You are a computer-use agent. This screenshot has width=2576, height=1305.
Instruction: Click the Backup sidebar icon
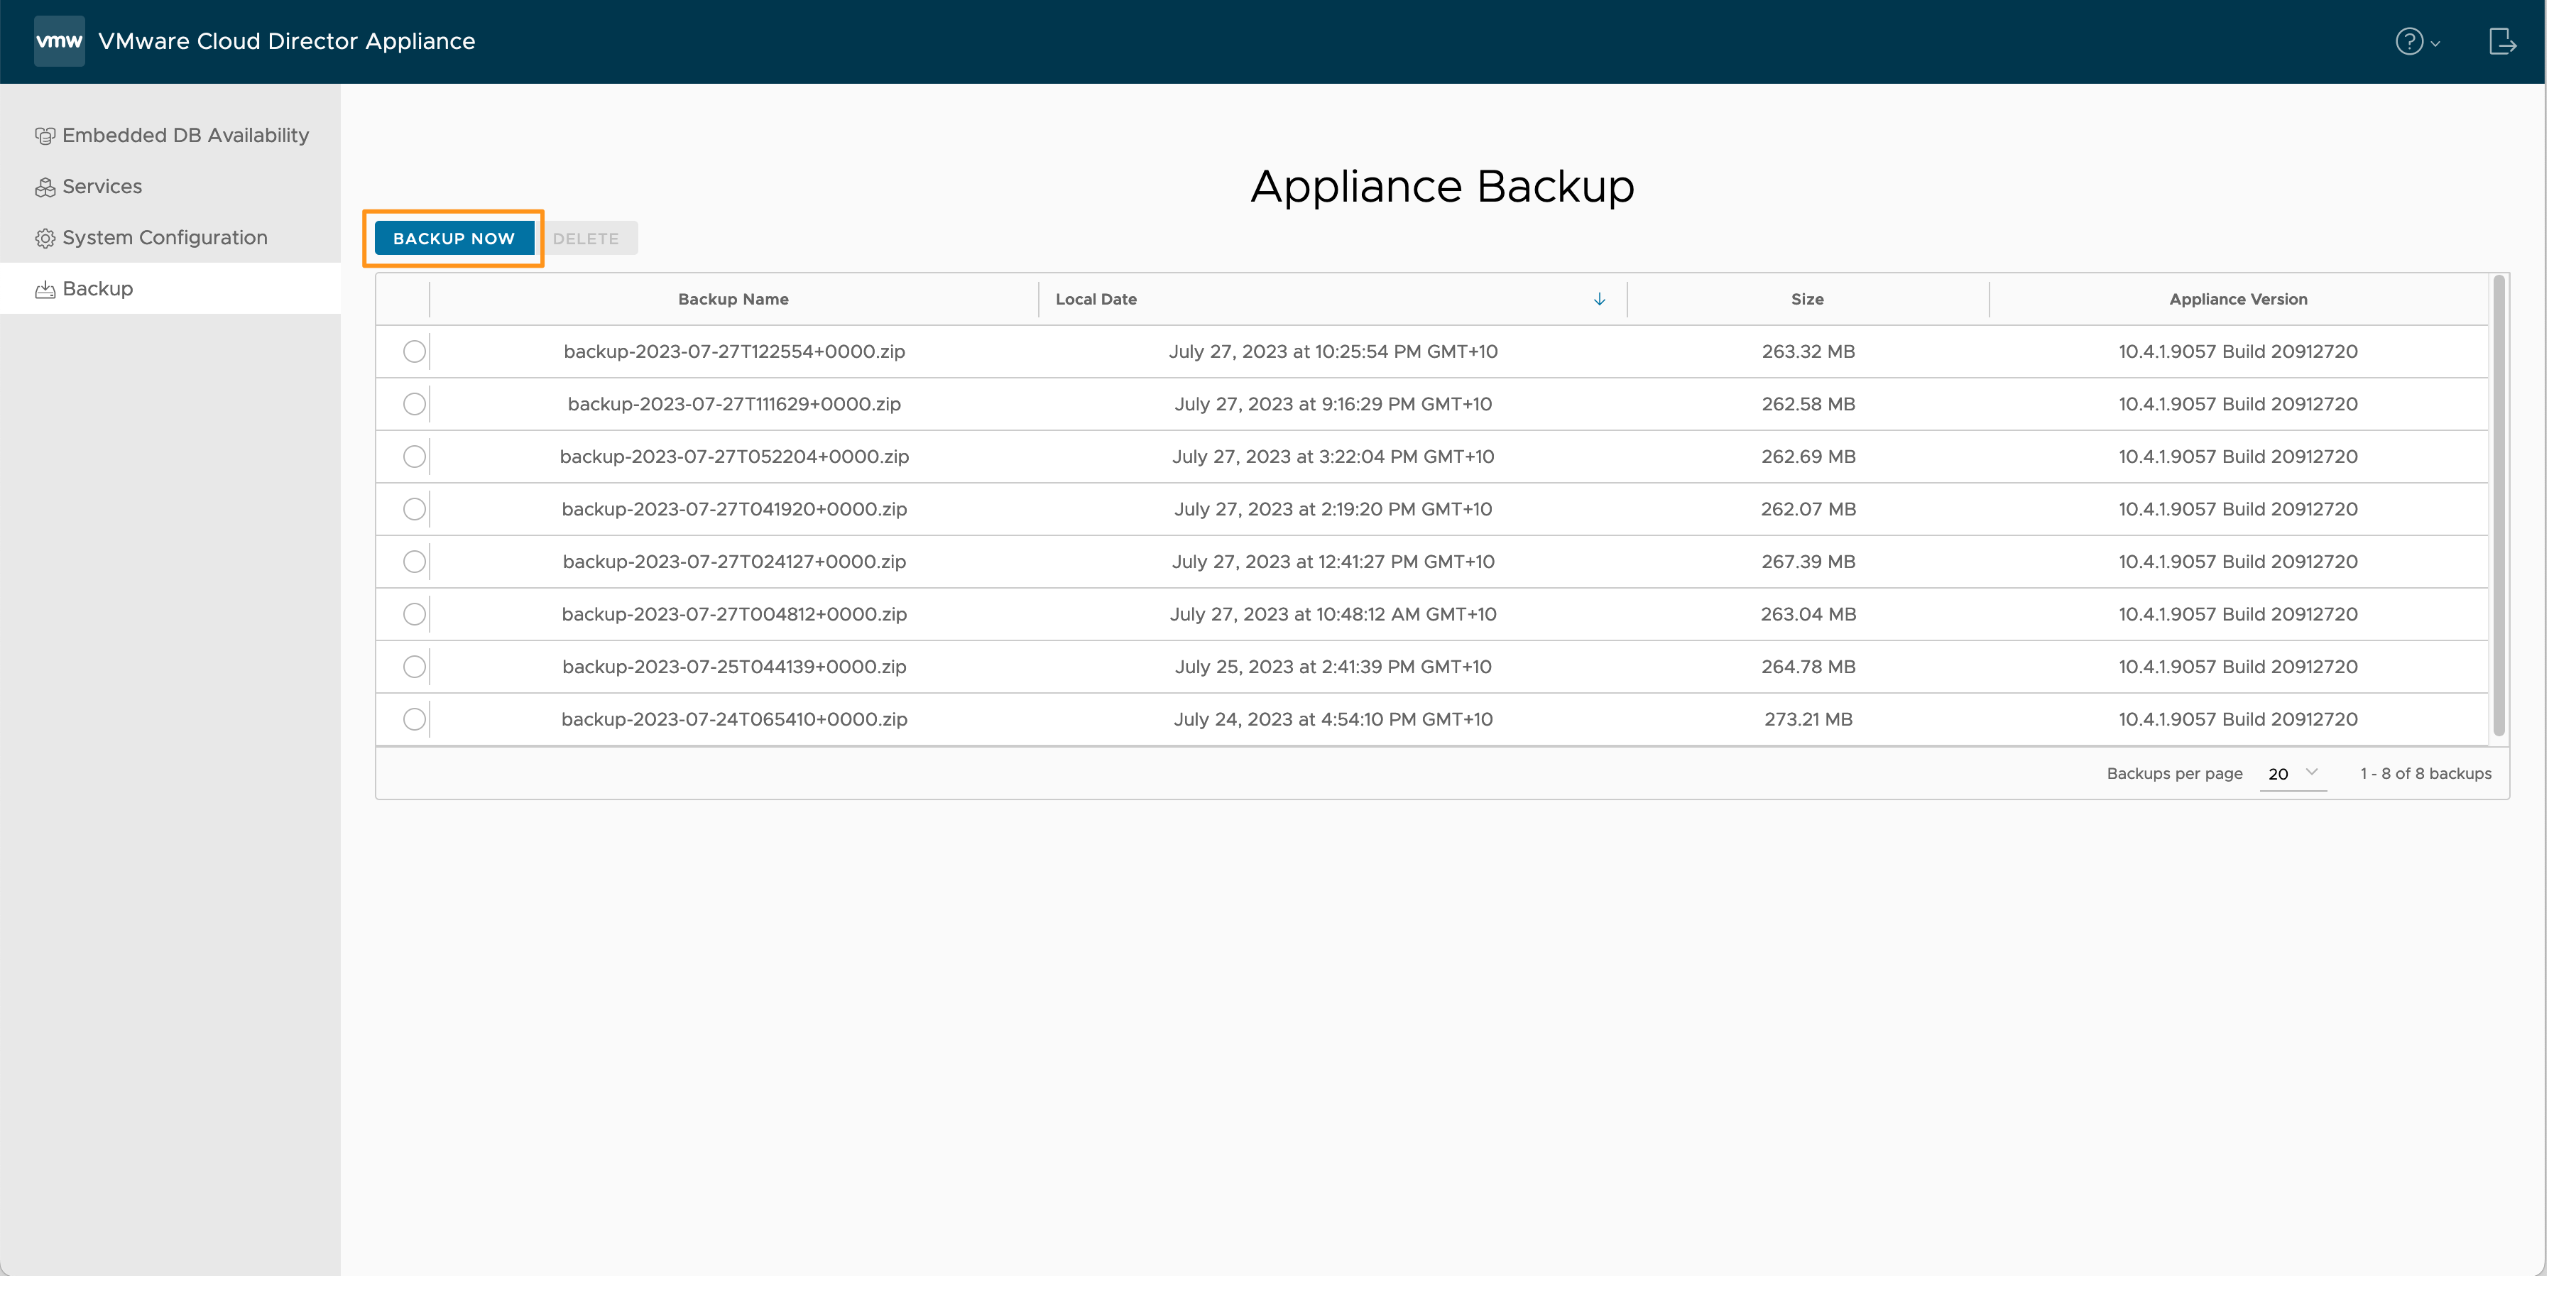(45, 289)
